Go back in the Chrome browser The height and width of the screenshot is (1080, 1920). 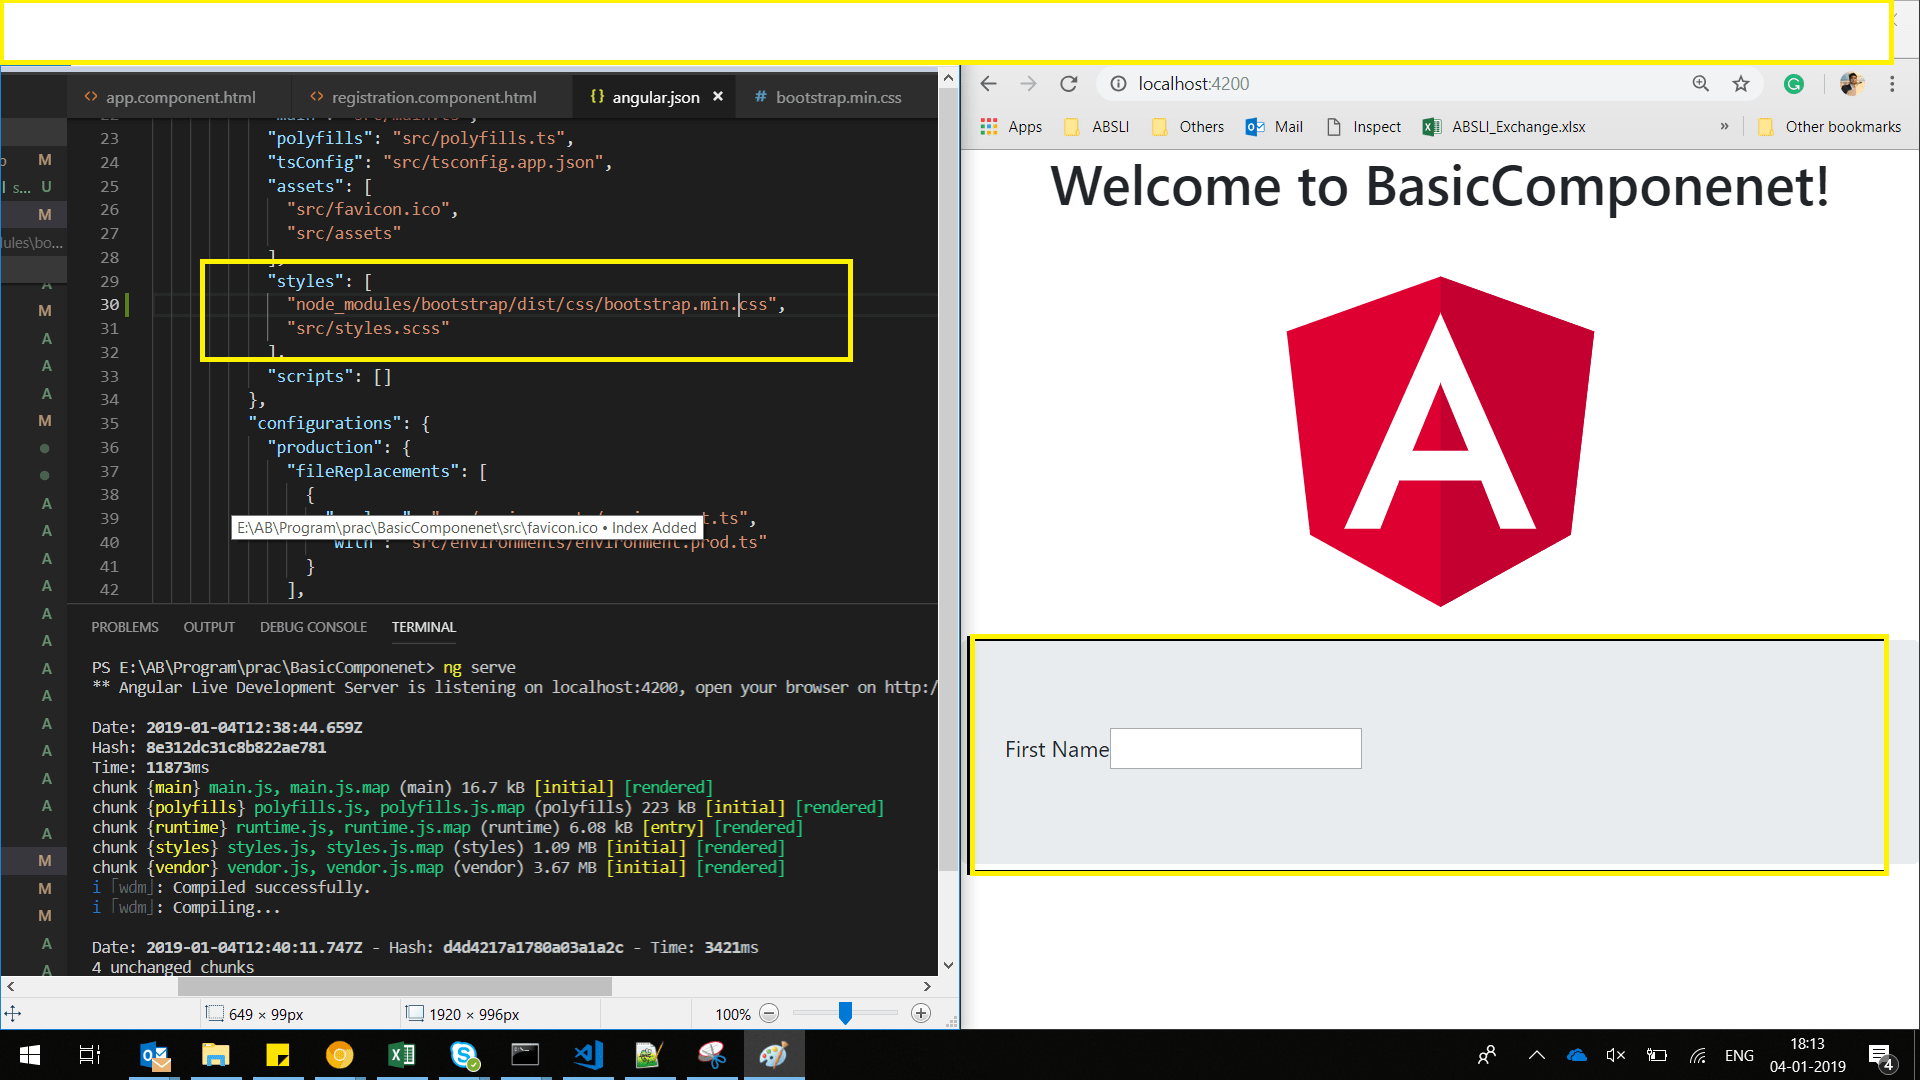tap(988, 84)
